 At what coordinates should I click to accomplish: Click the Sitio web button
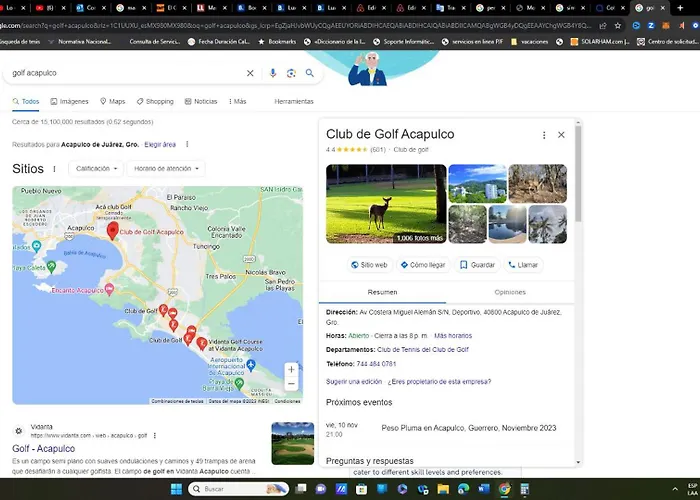(368, 265)
